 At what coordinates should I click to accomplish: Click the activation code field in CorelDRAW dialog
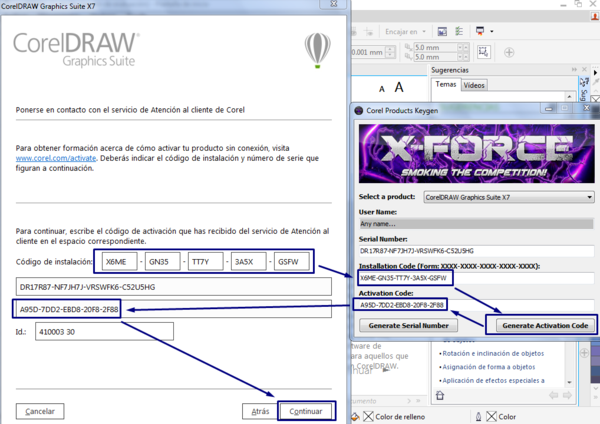[x=174, y=309]
